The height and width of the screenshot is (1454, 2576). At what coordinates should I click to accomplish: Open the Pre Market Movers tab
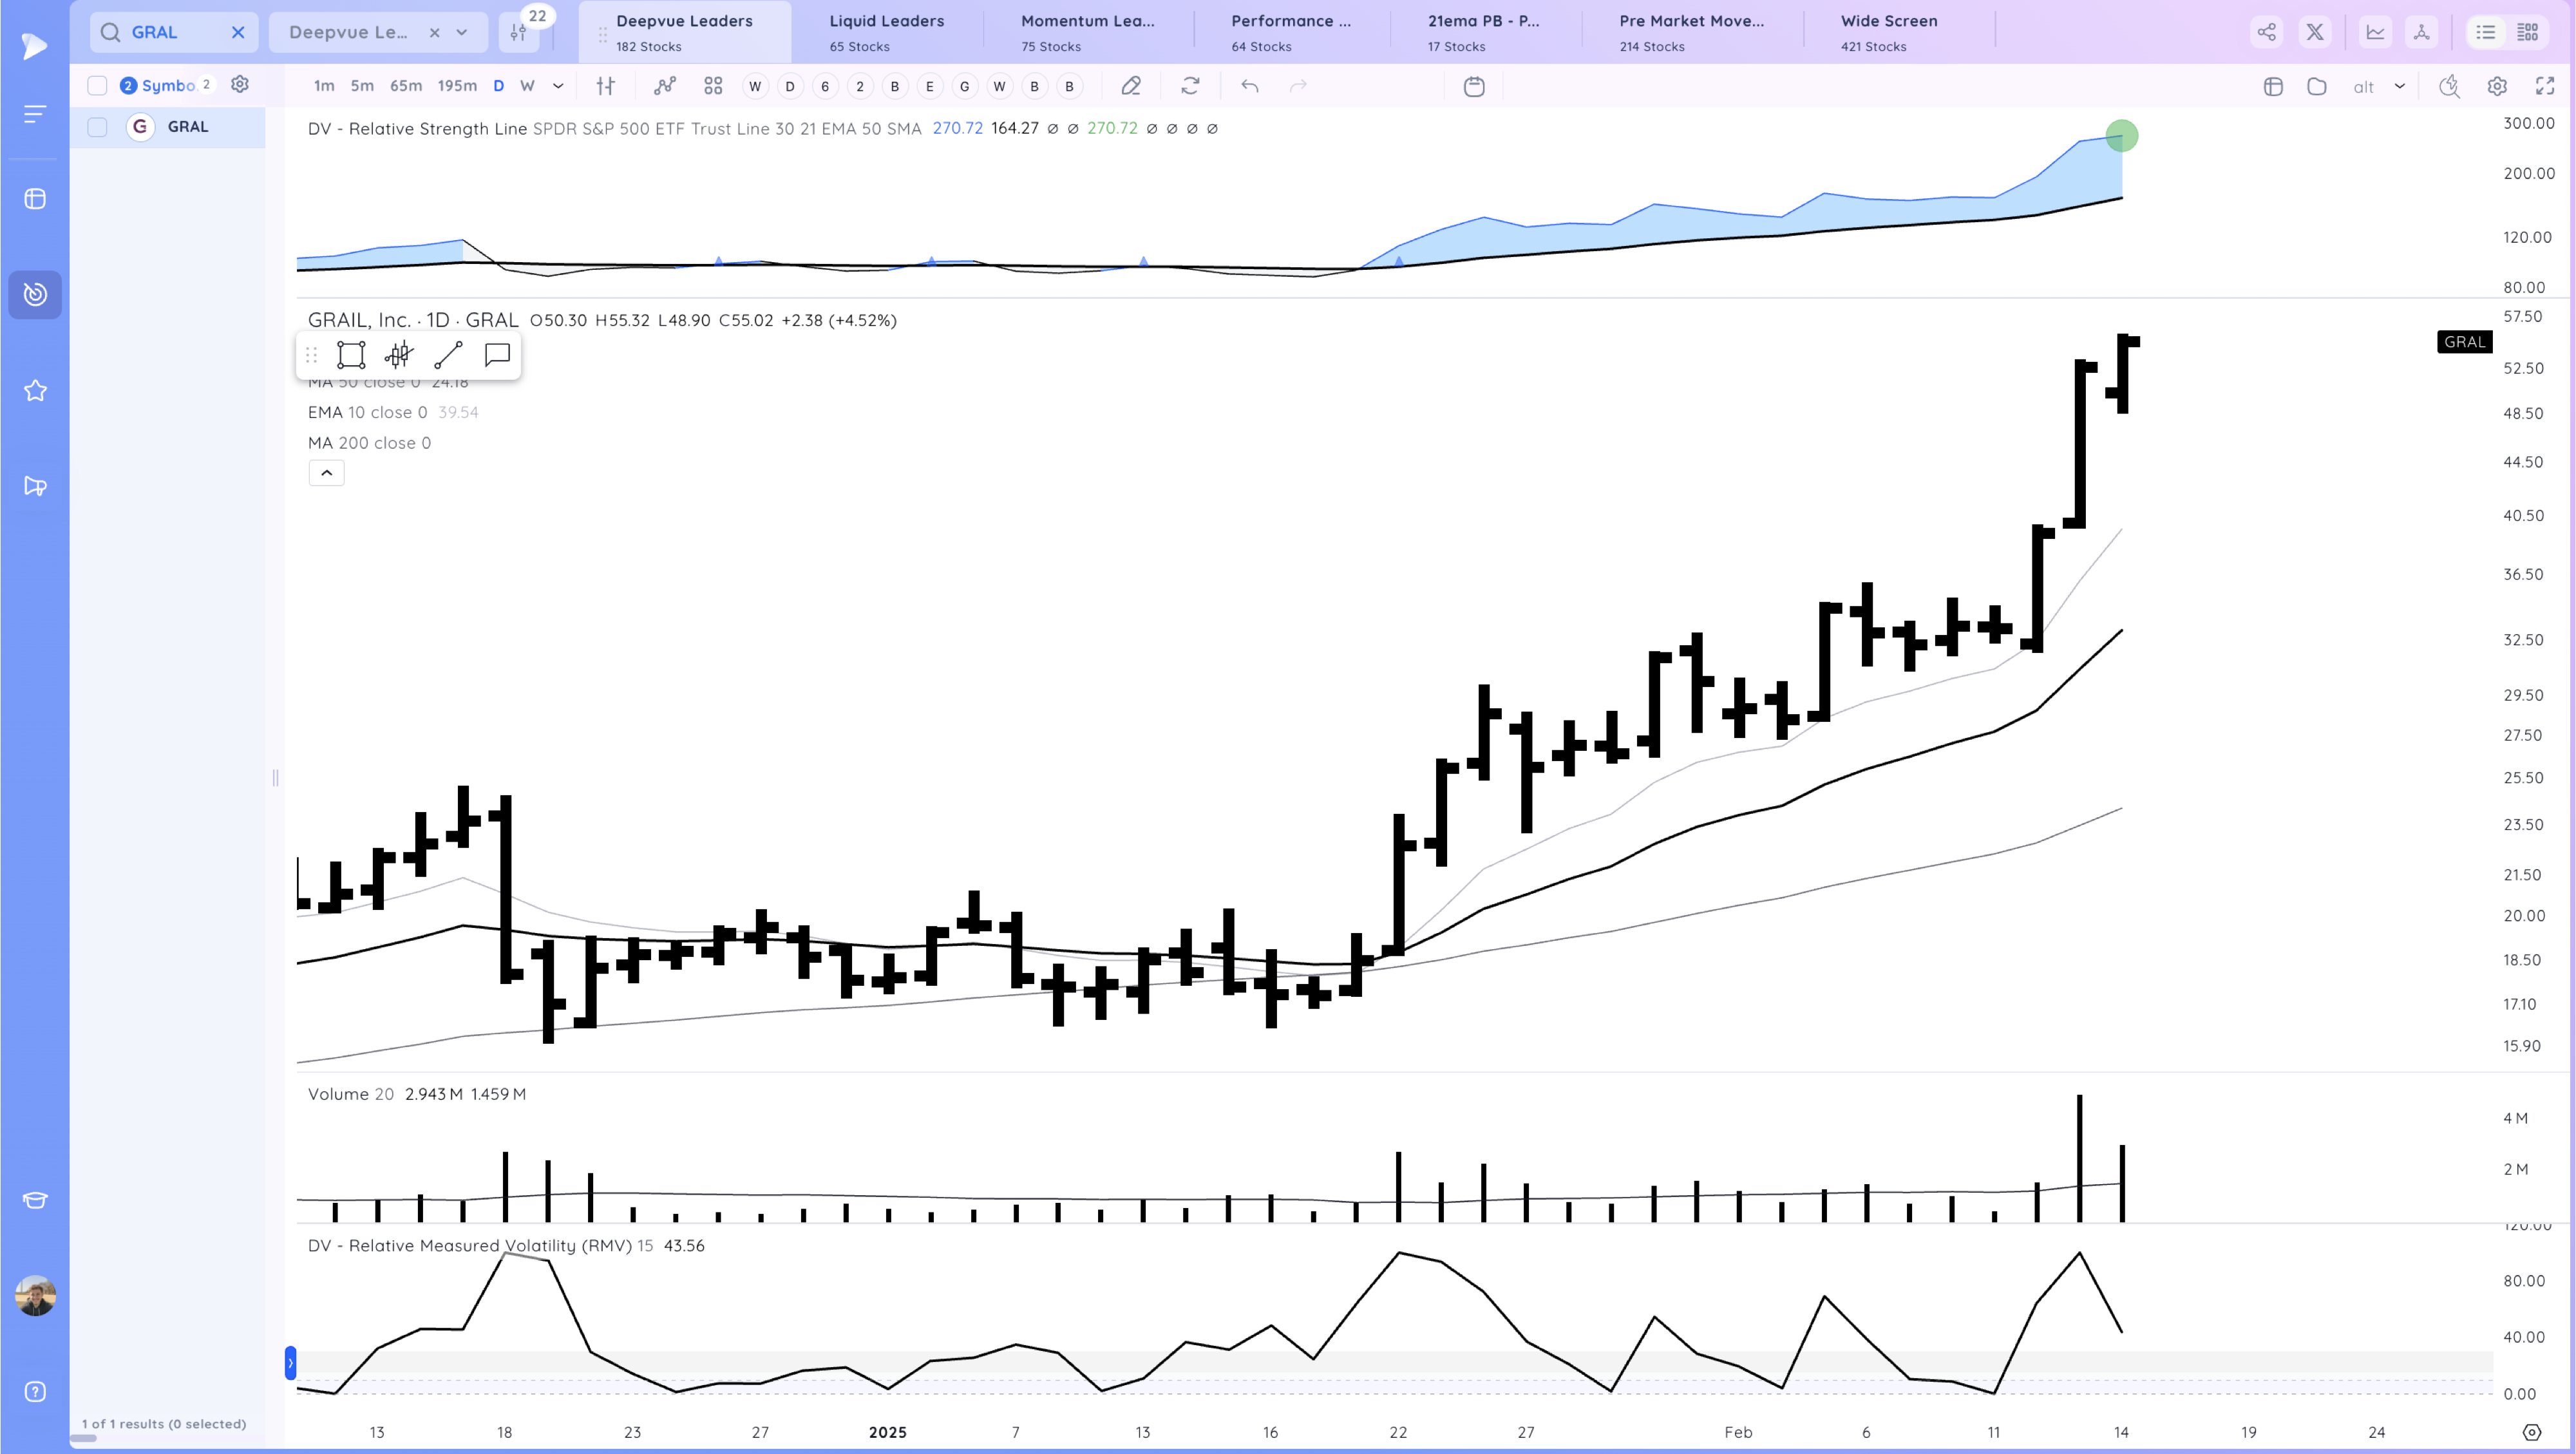coord(1691,32)
